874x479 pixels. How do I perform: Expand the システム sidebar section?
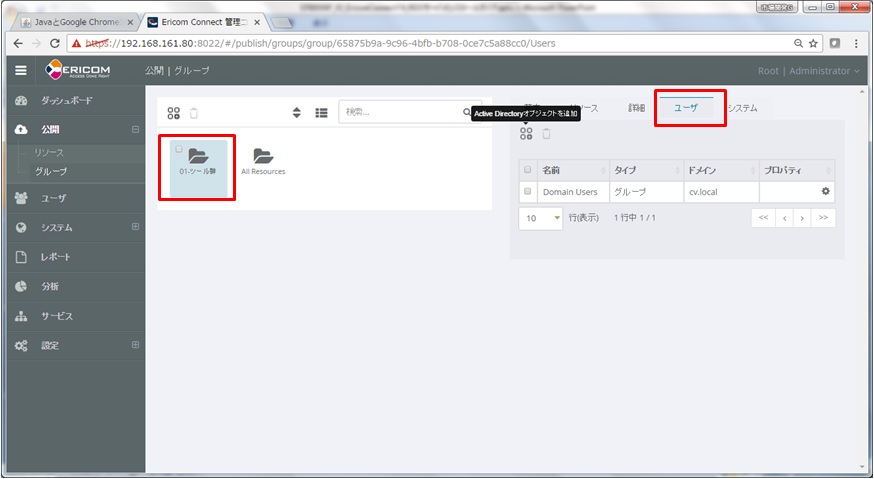135,227
